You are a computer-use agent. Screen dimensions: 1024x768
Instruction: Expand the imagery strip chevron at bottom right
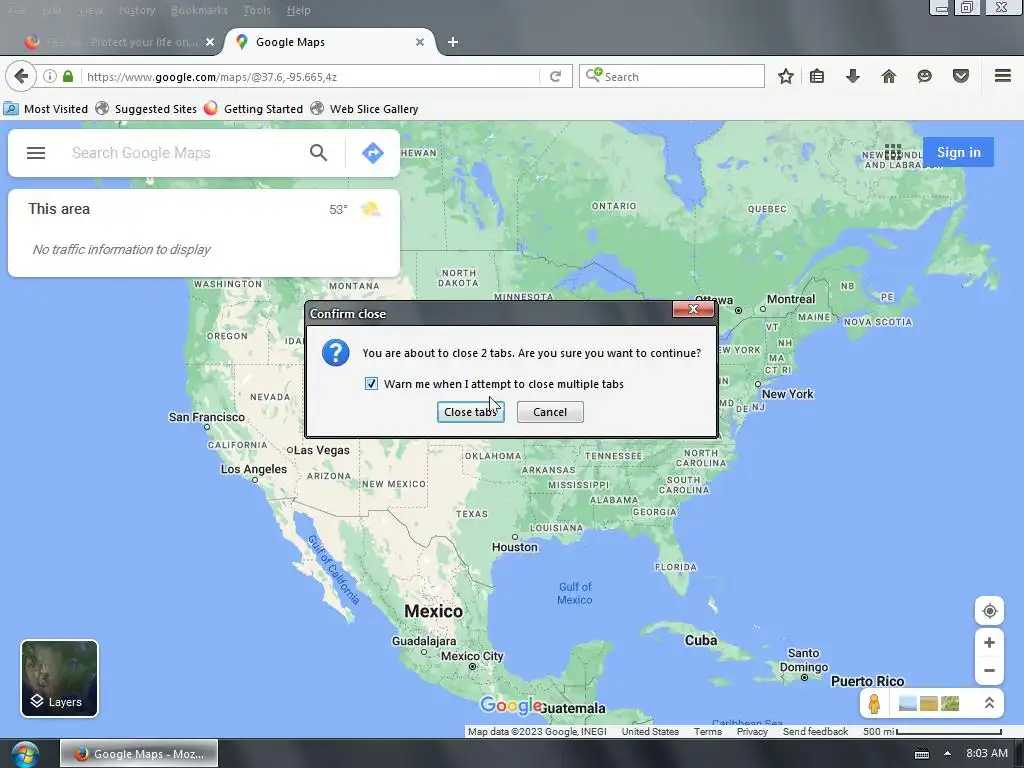pyautogui.click(x=989, y=703)
